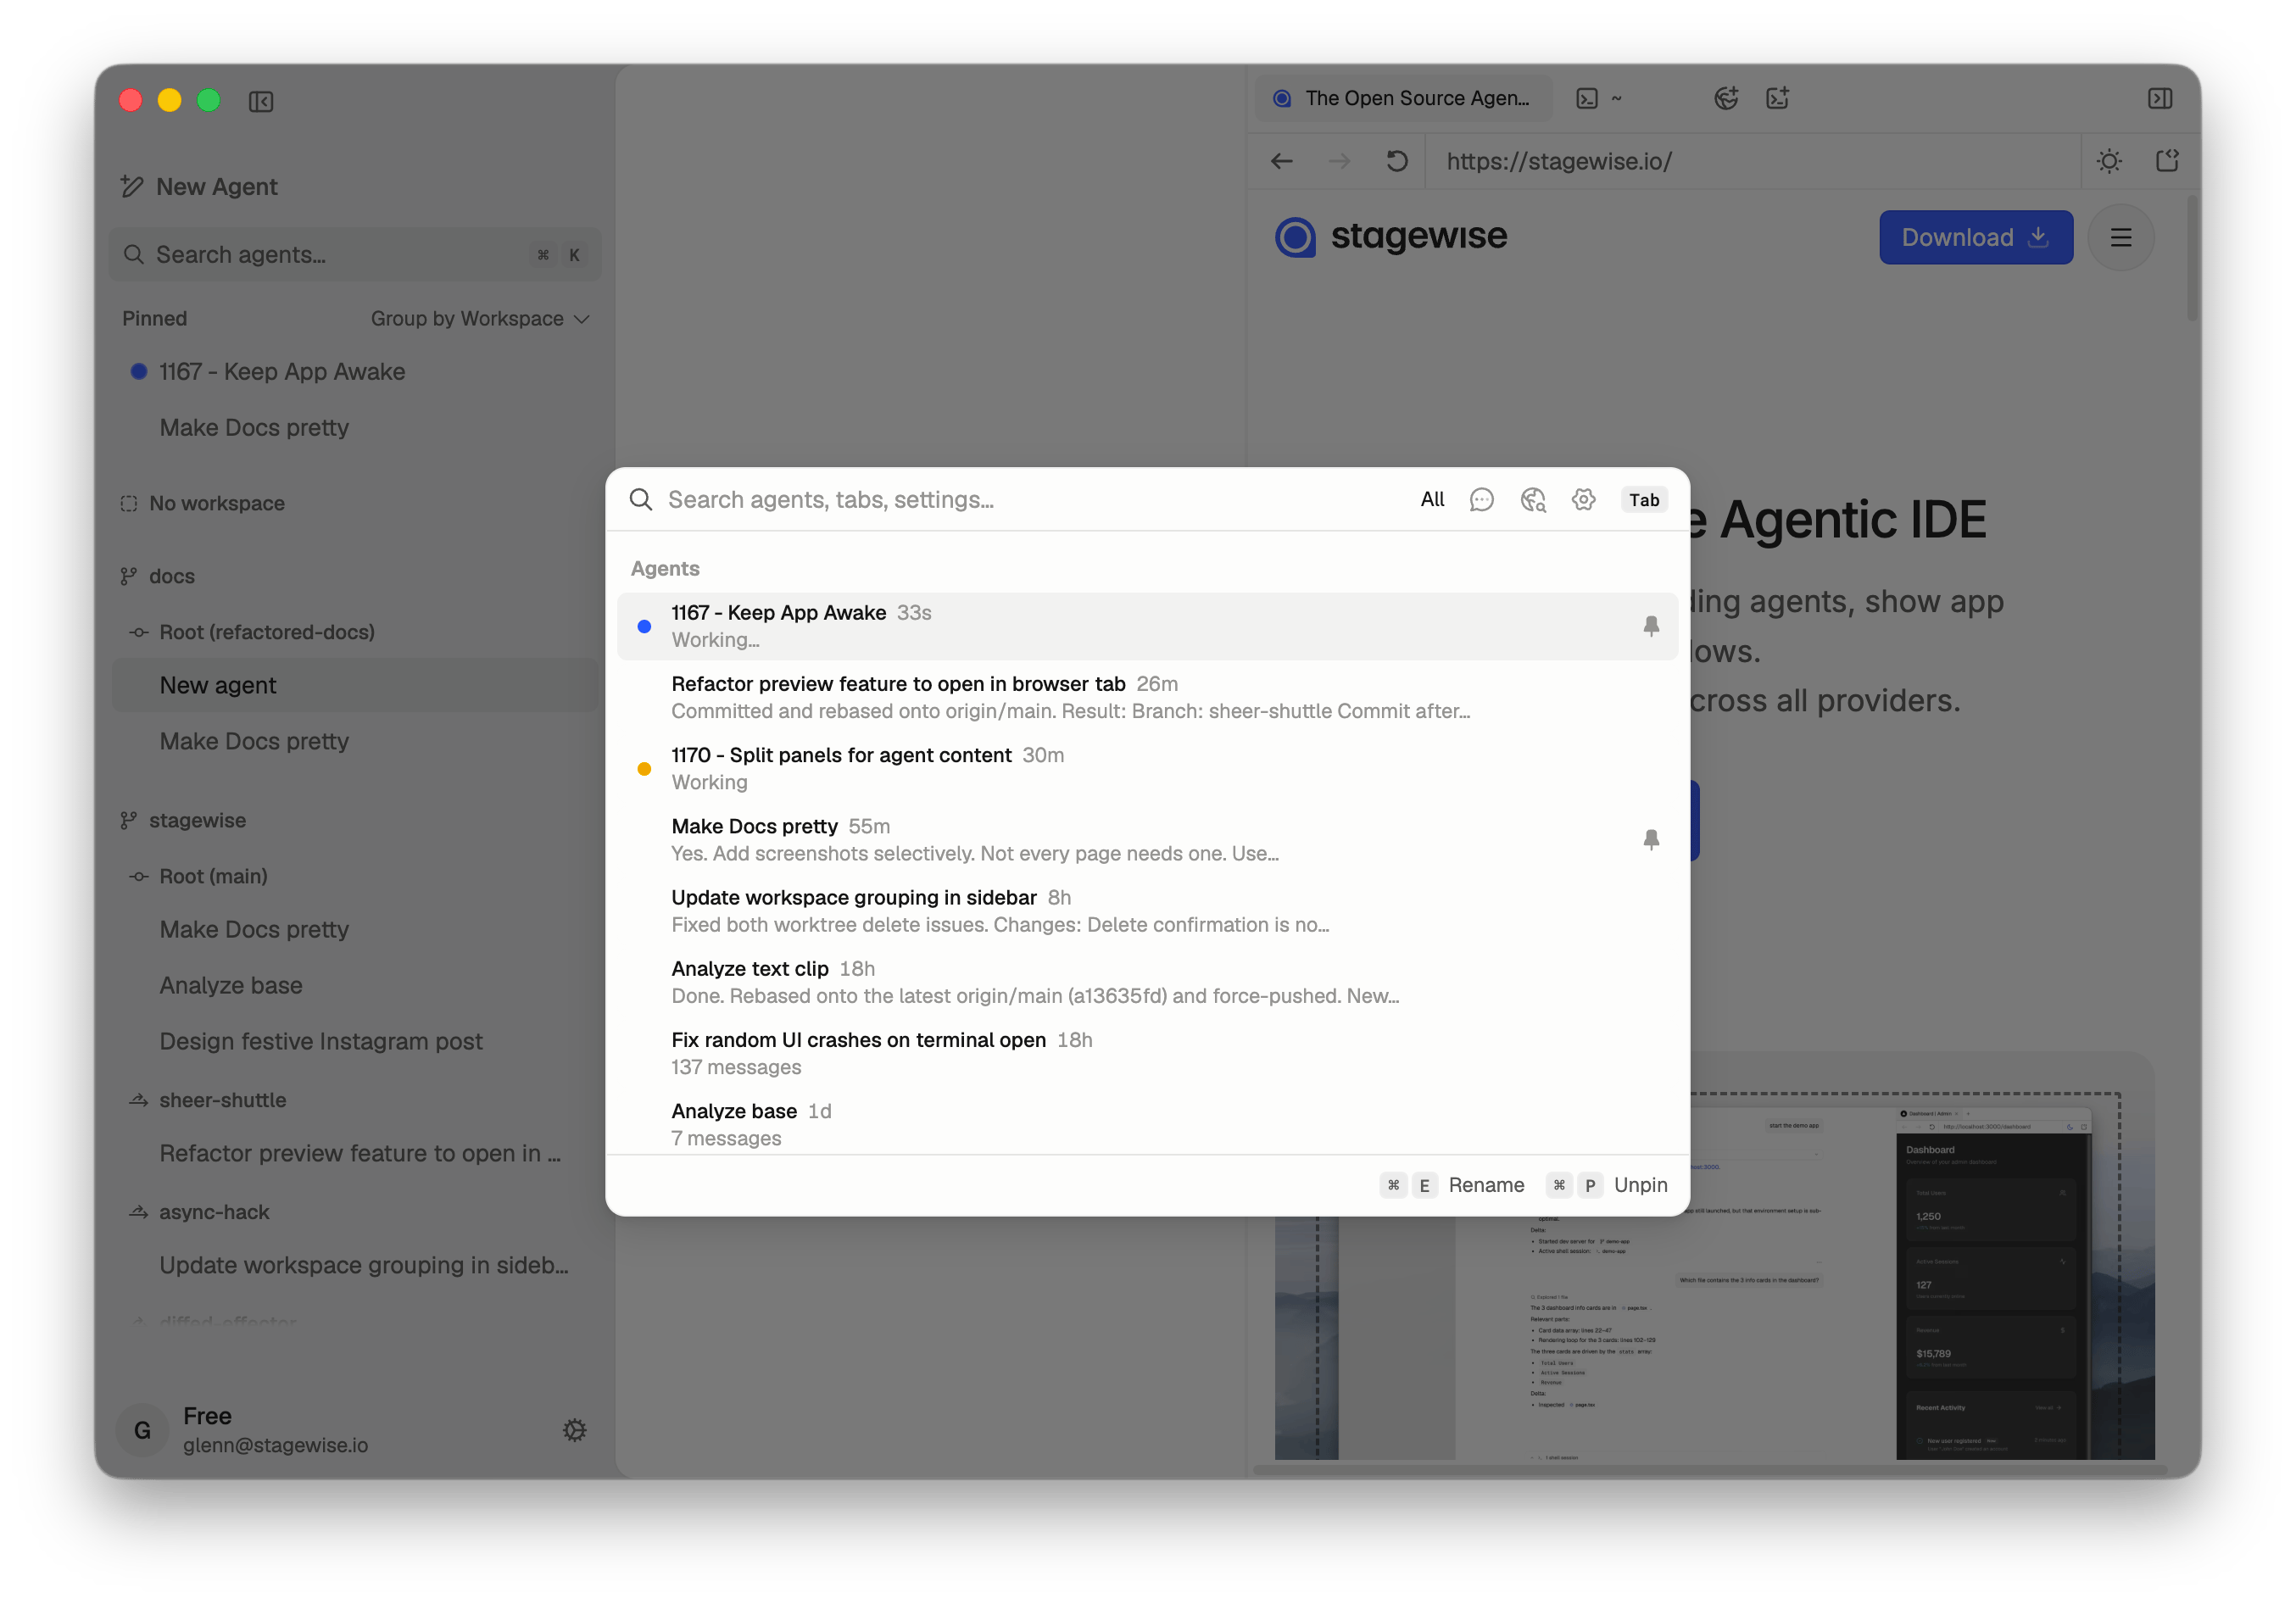Unpin Make Docs pretty pin icon
This screenshot has width=2296, height=1604.
click(1651, 840)
